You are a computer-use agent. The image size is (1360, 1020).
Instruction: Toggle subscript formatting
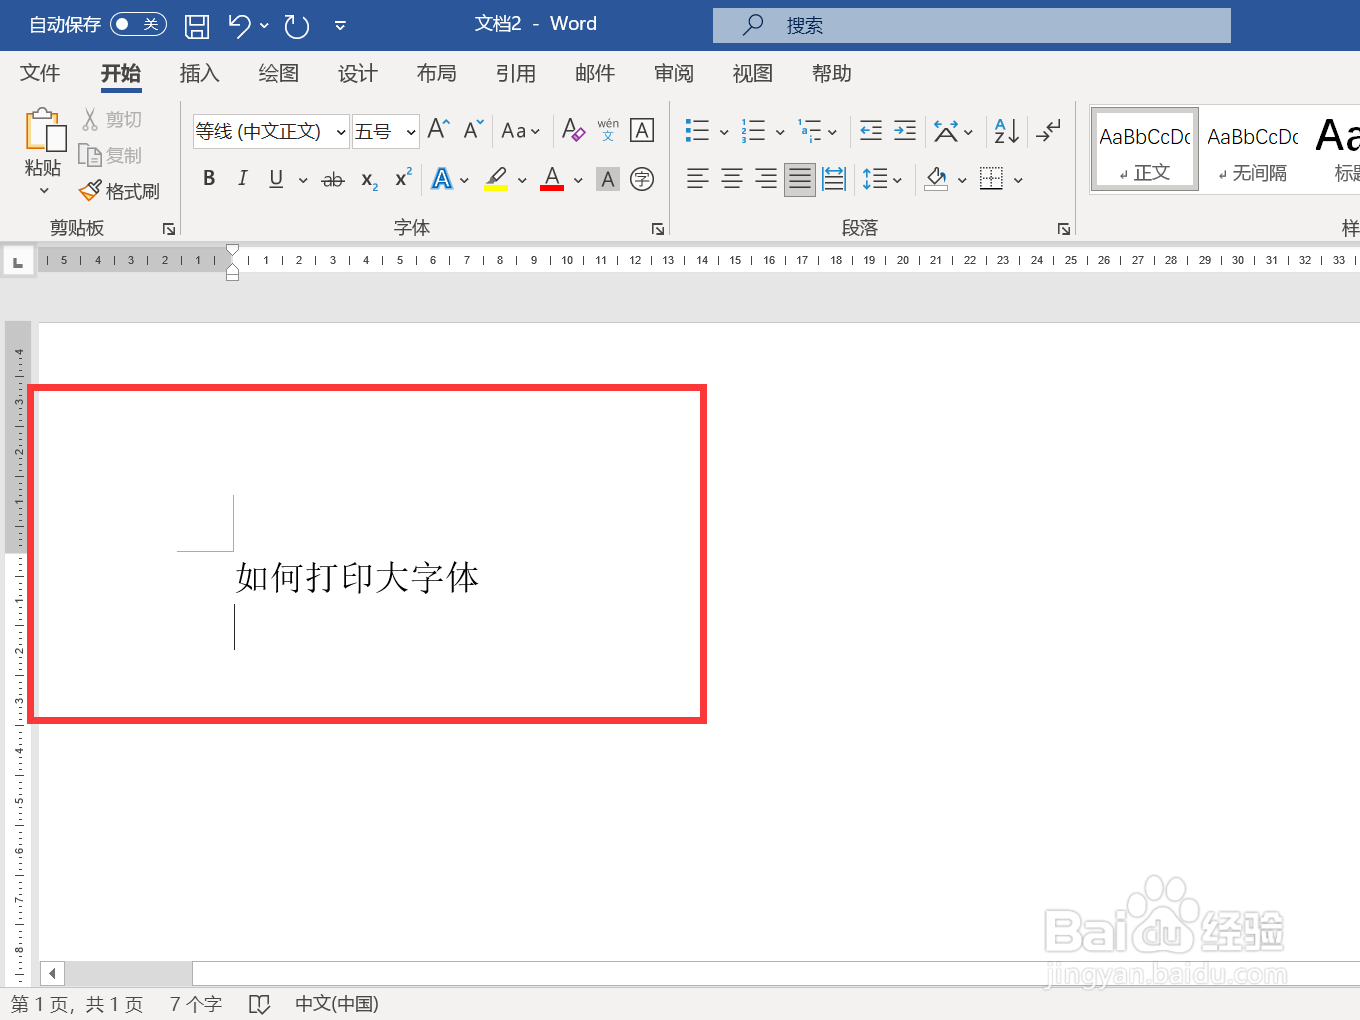pyautogui.click(x=369, y=180)
